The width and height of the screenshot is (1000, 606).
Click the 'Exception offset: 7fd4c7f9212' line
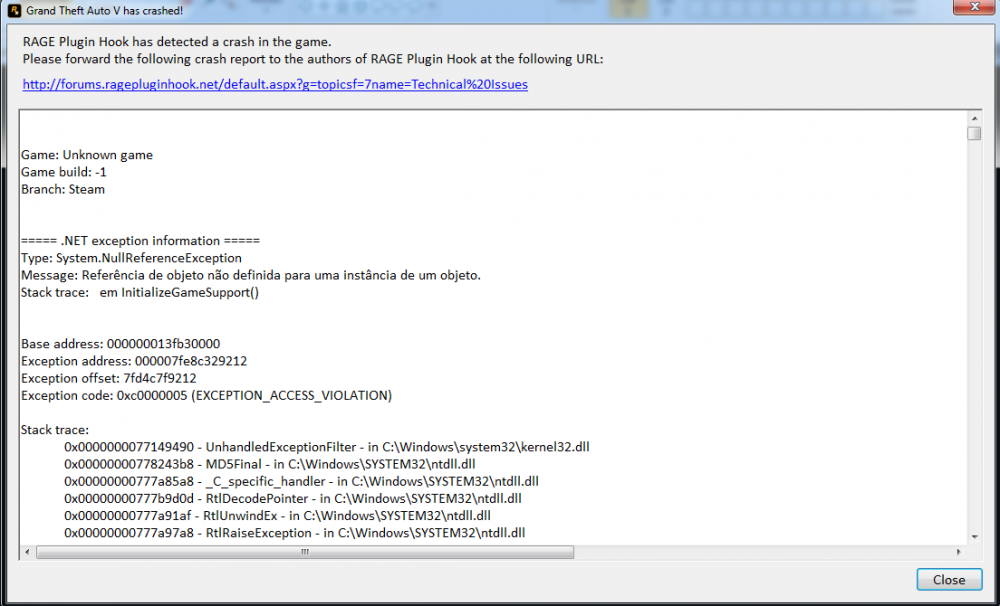pyautogui.click(x=108, y=378)
